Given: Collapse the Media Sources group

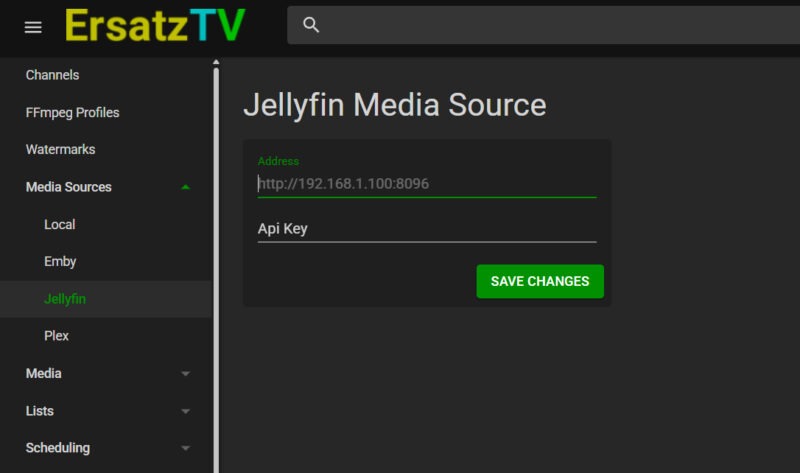Looking at the screenshot, I should pos(106,187).
